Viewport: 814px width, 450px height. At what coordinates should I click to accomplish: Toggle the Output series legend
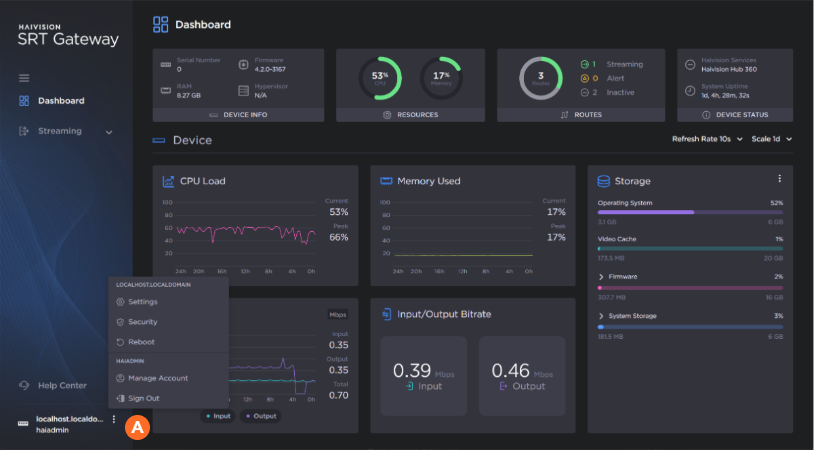(x=261, y=416)
